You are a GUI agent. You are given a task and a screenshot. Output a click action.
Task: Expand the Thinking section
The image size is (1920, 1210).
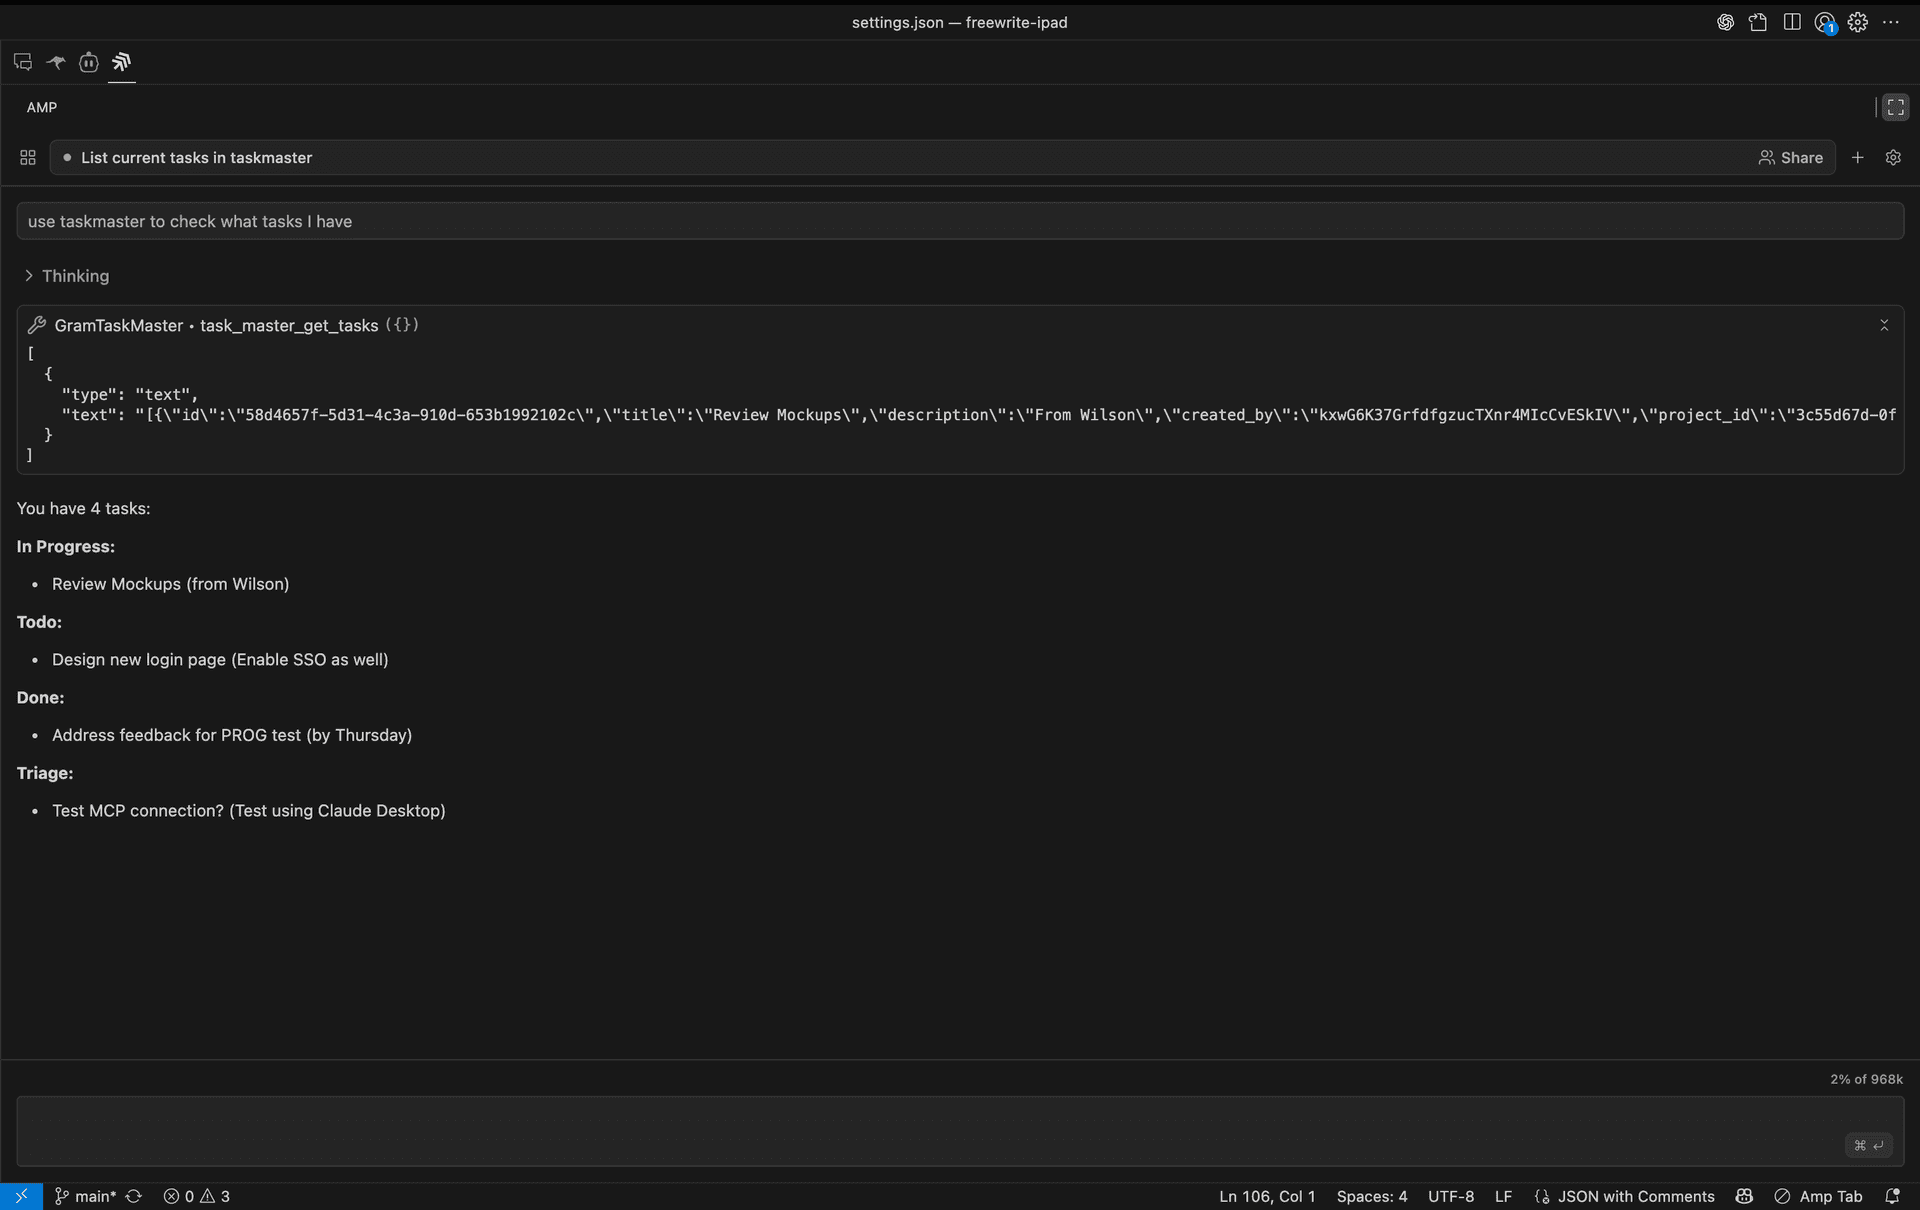(66, 276)
